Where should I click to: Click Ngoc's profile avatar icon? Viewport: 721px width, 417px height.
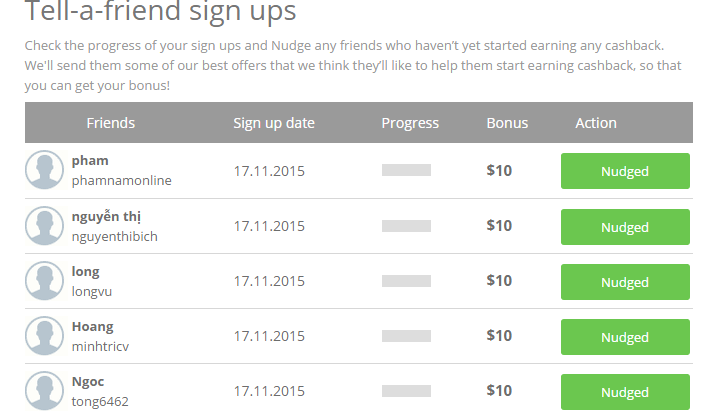pyautogui.click(x=44, y=391)
